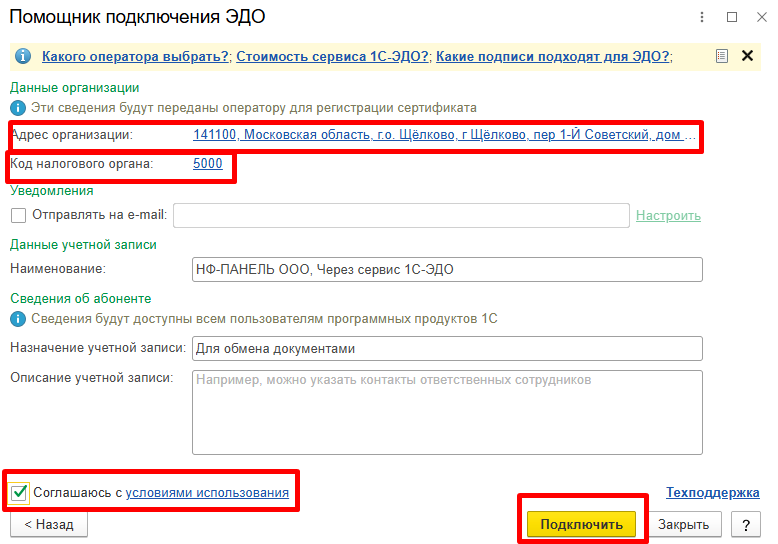Open organization address link 141100 Московская область
The image size is (778, 544).
click(x=444, y=135)
